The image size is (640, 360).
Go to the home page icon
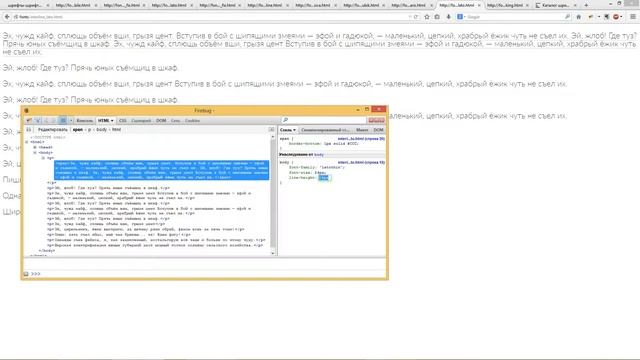(578, 17)
